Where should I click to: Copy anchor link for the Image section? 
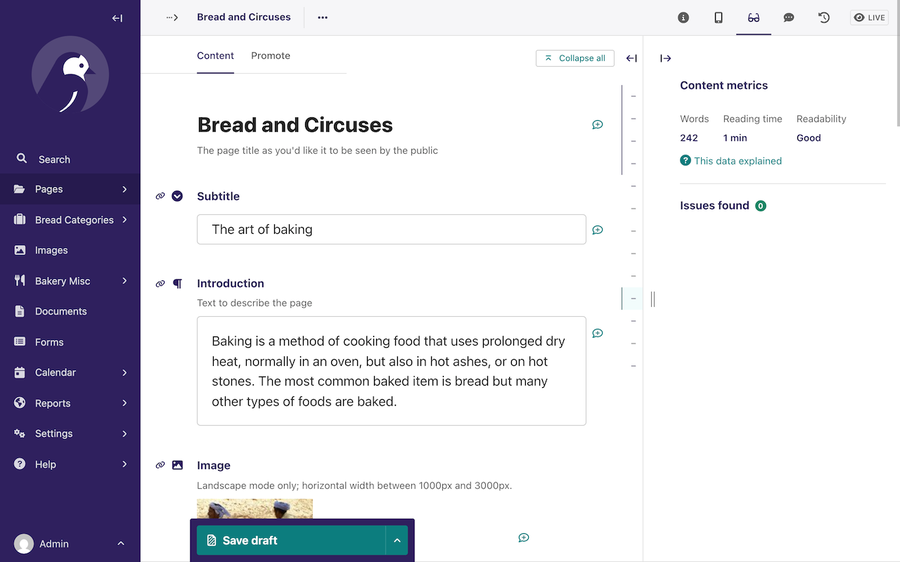click(x=160, y=465)
